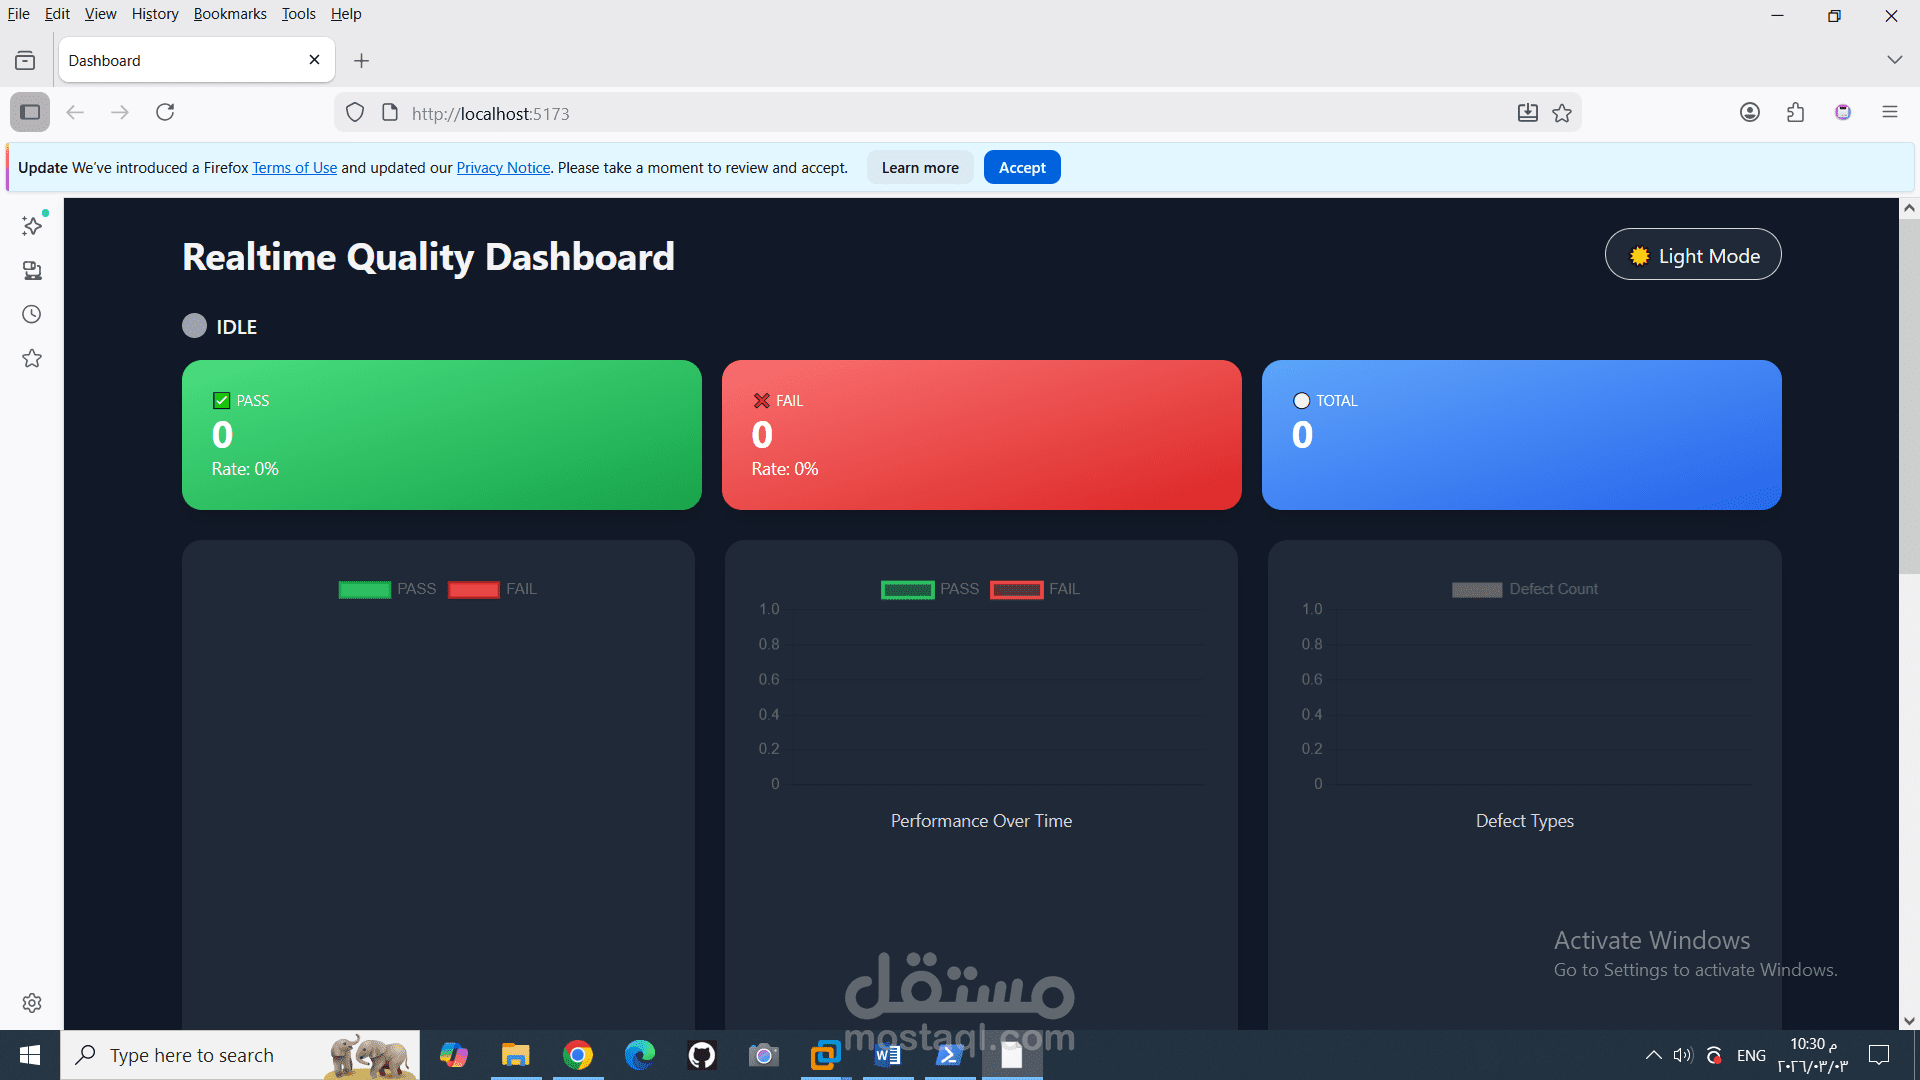Open the Firefox account profile icon

(x=1750, y=112)
